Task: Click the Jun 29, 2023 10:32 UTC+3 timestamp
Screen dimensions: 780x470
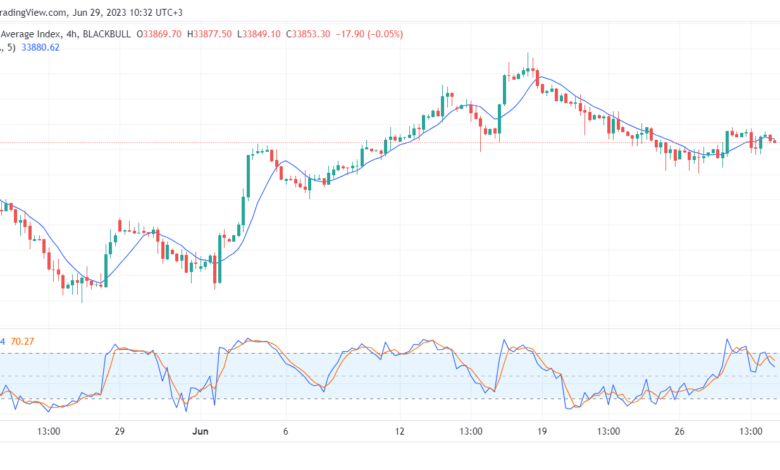Action: click(x=128, y=12)
